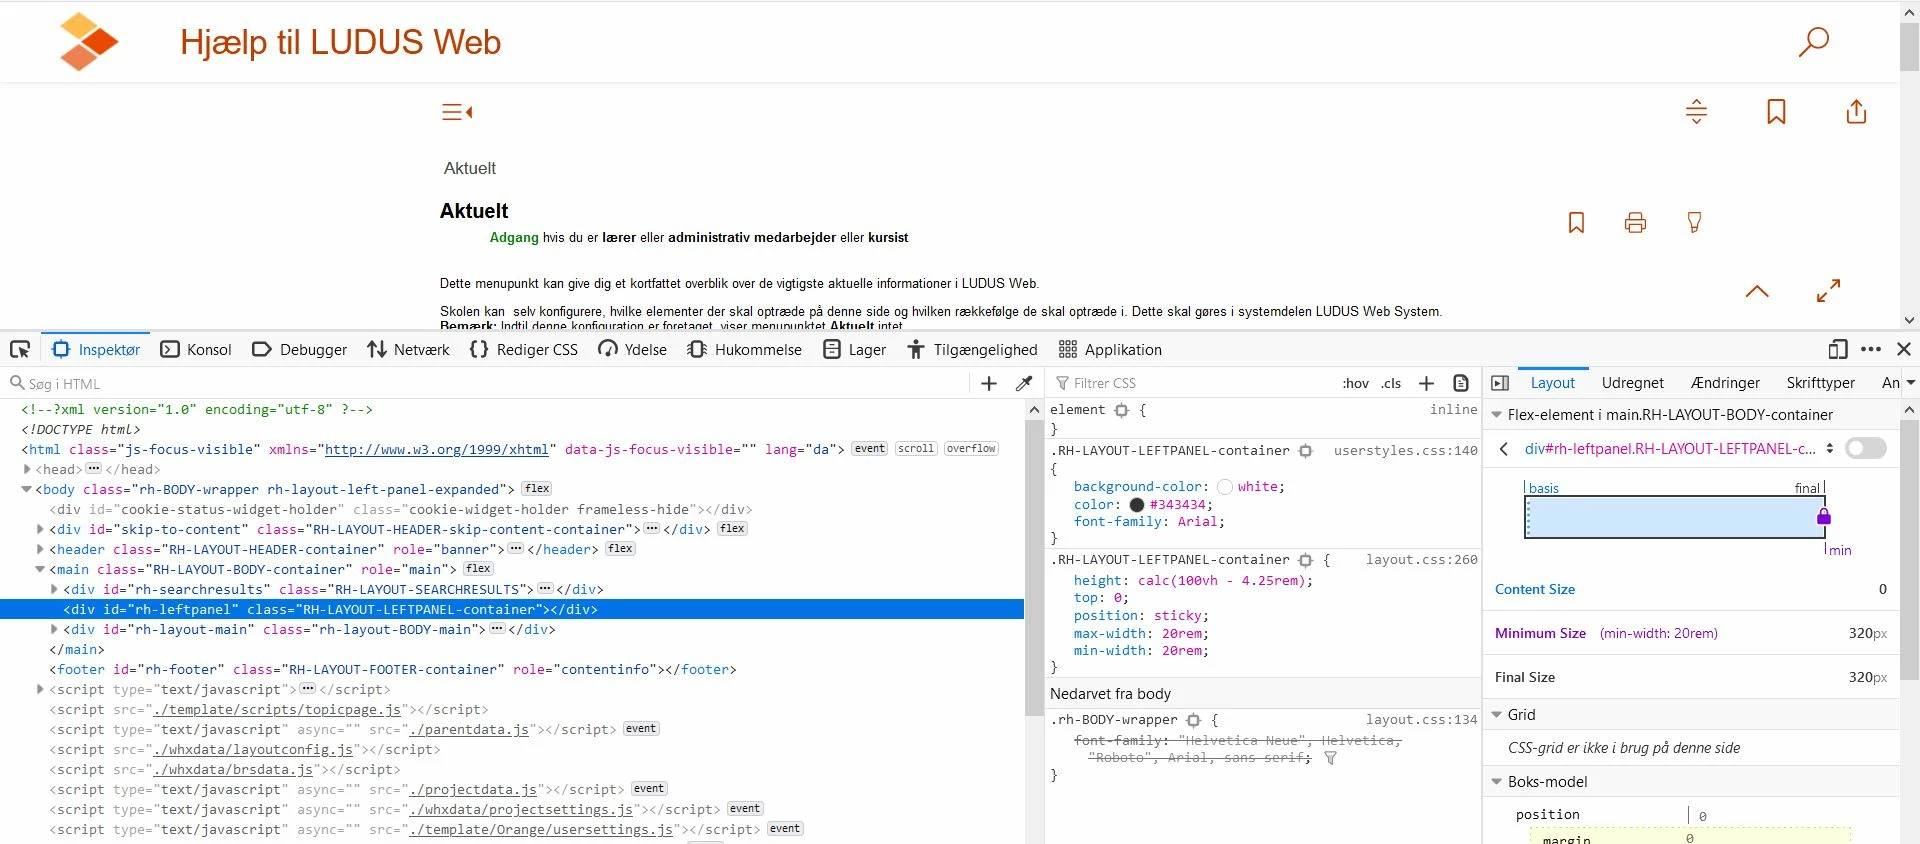Image resolution: width=1920 pixels, height=844 pixels.
Task: Expand the topic to fullscreen with the arrows icon
Action: [x=1828, y=291]
